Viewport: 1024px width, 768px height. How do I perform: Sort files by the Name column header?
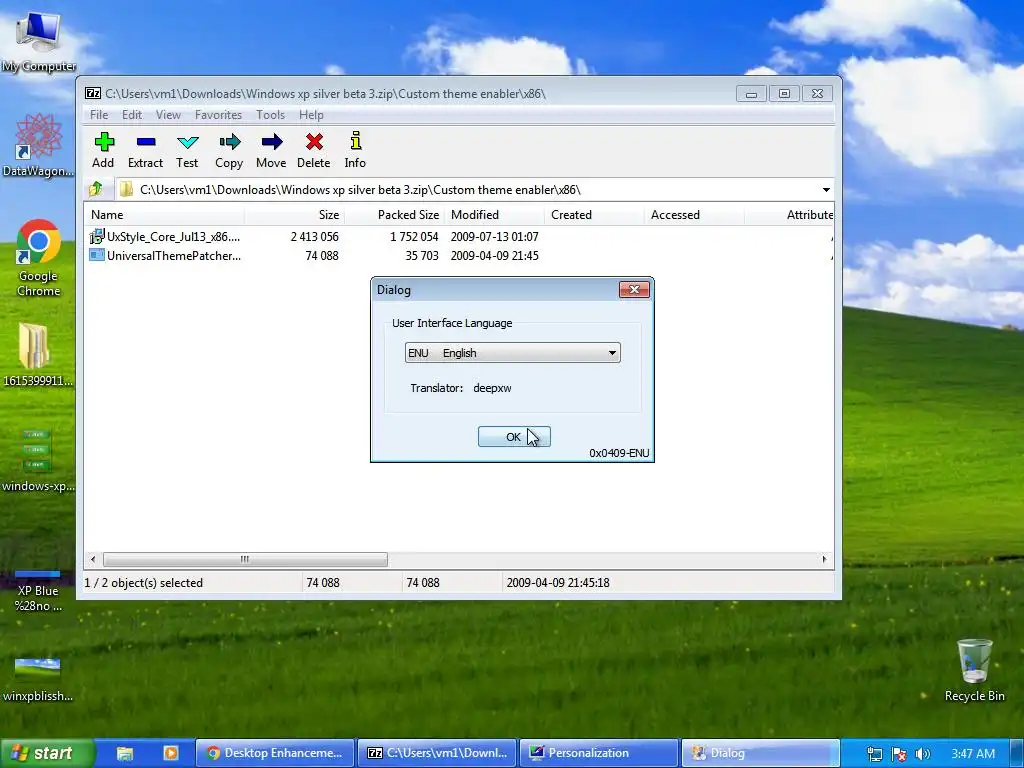[165, 215]
